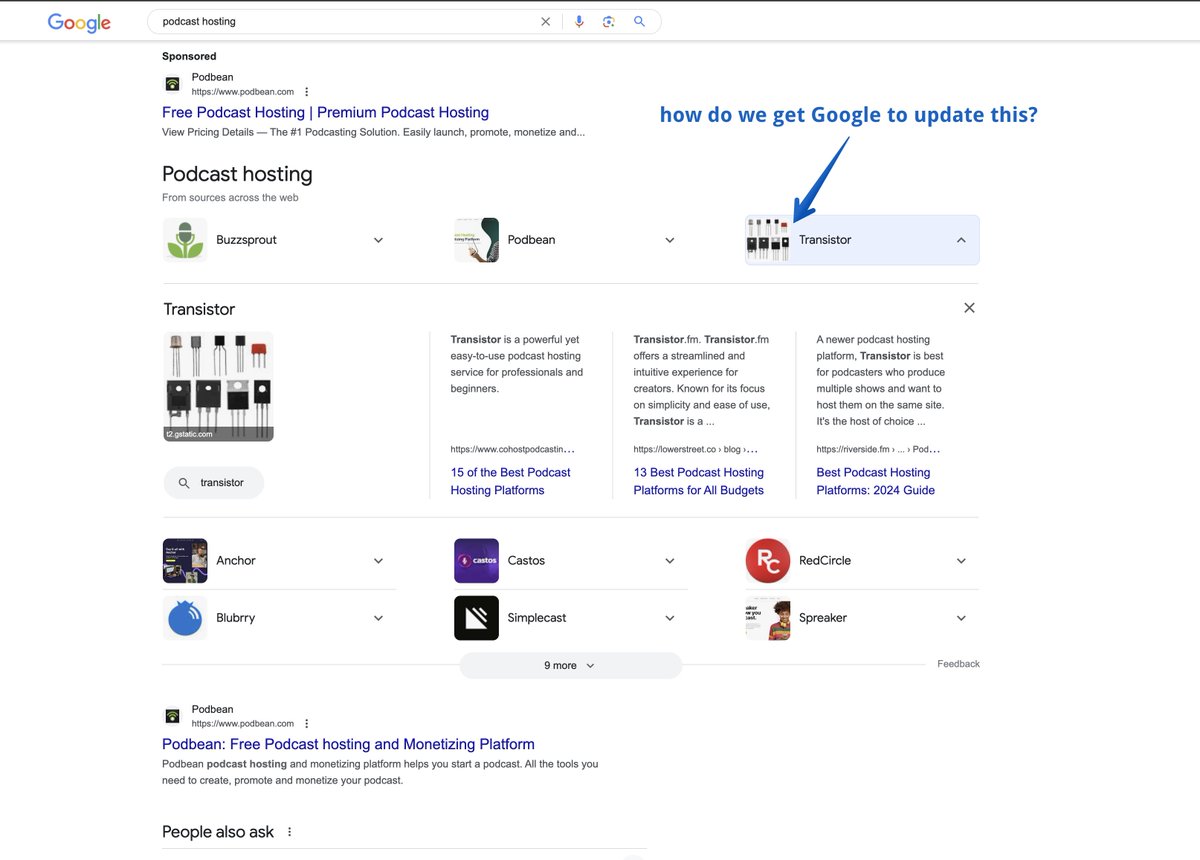Click the magnifying glass search button
This screenshot has height=860, width=1200.
click(640, 22)
